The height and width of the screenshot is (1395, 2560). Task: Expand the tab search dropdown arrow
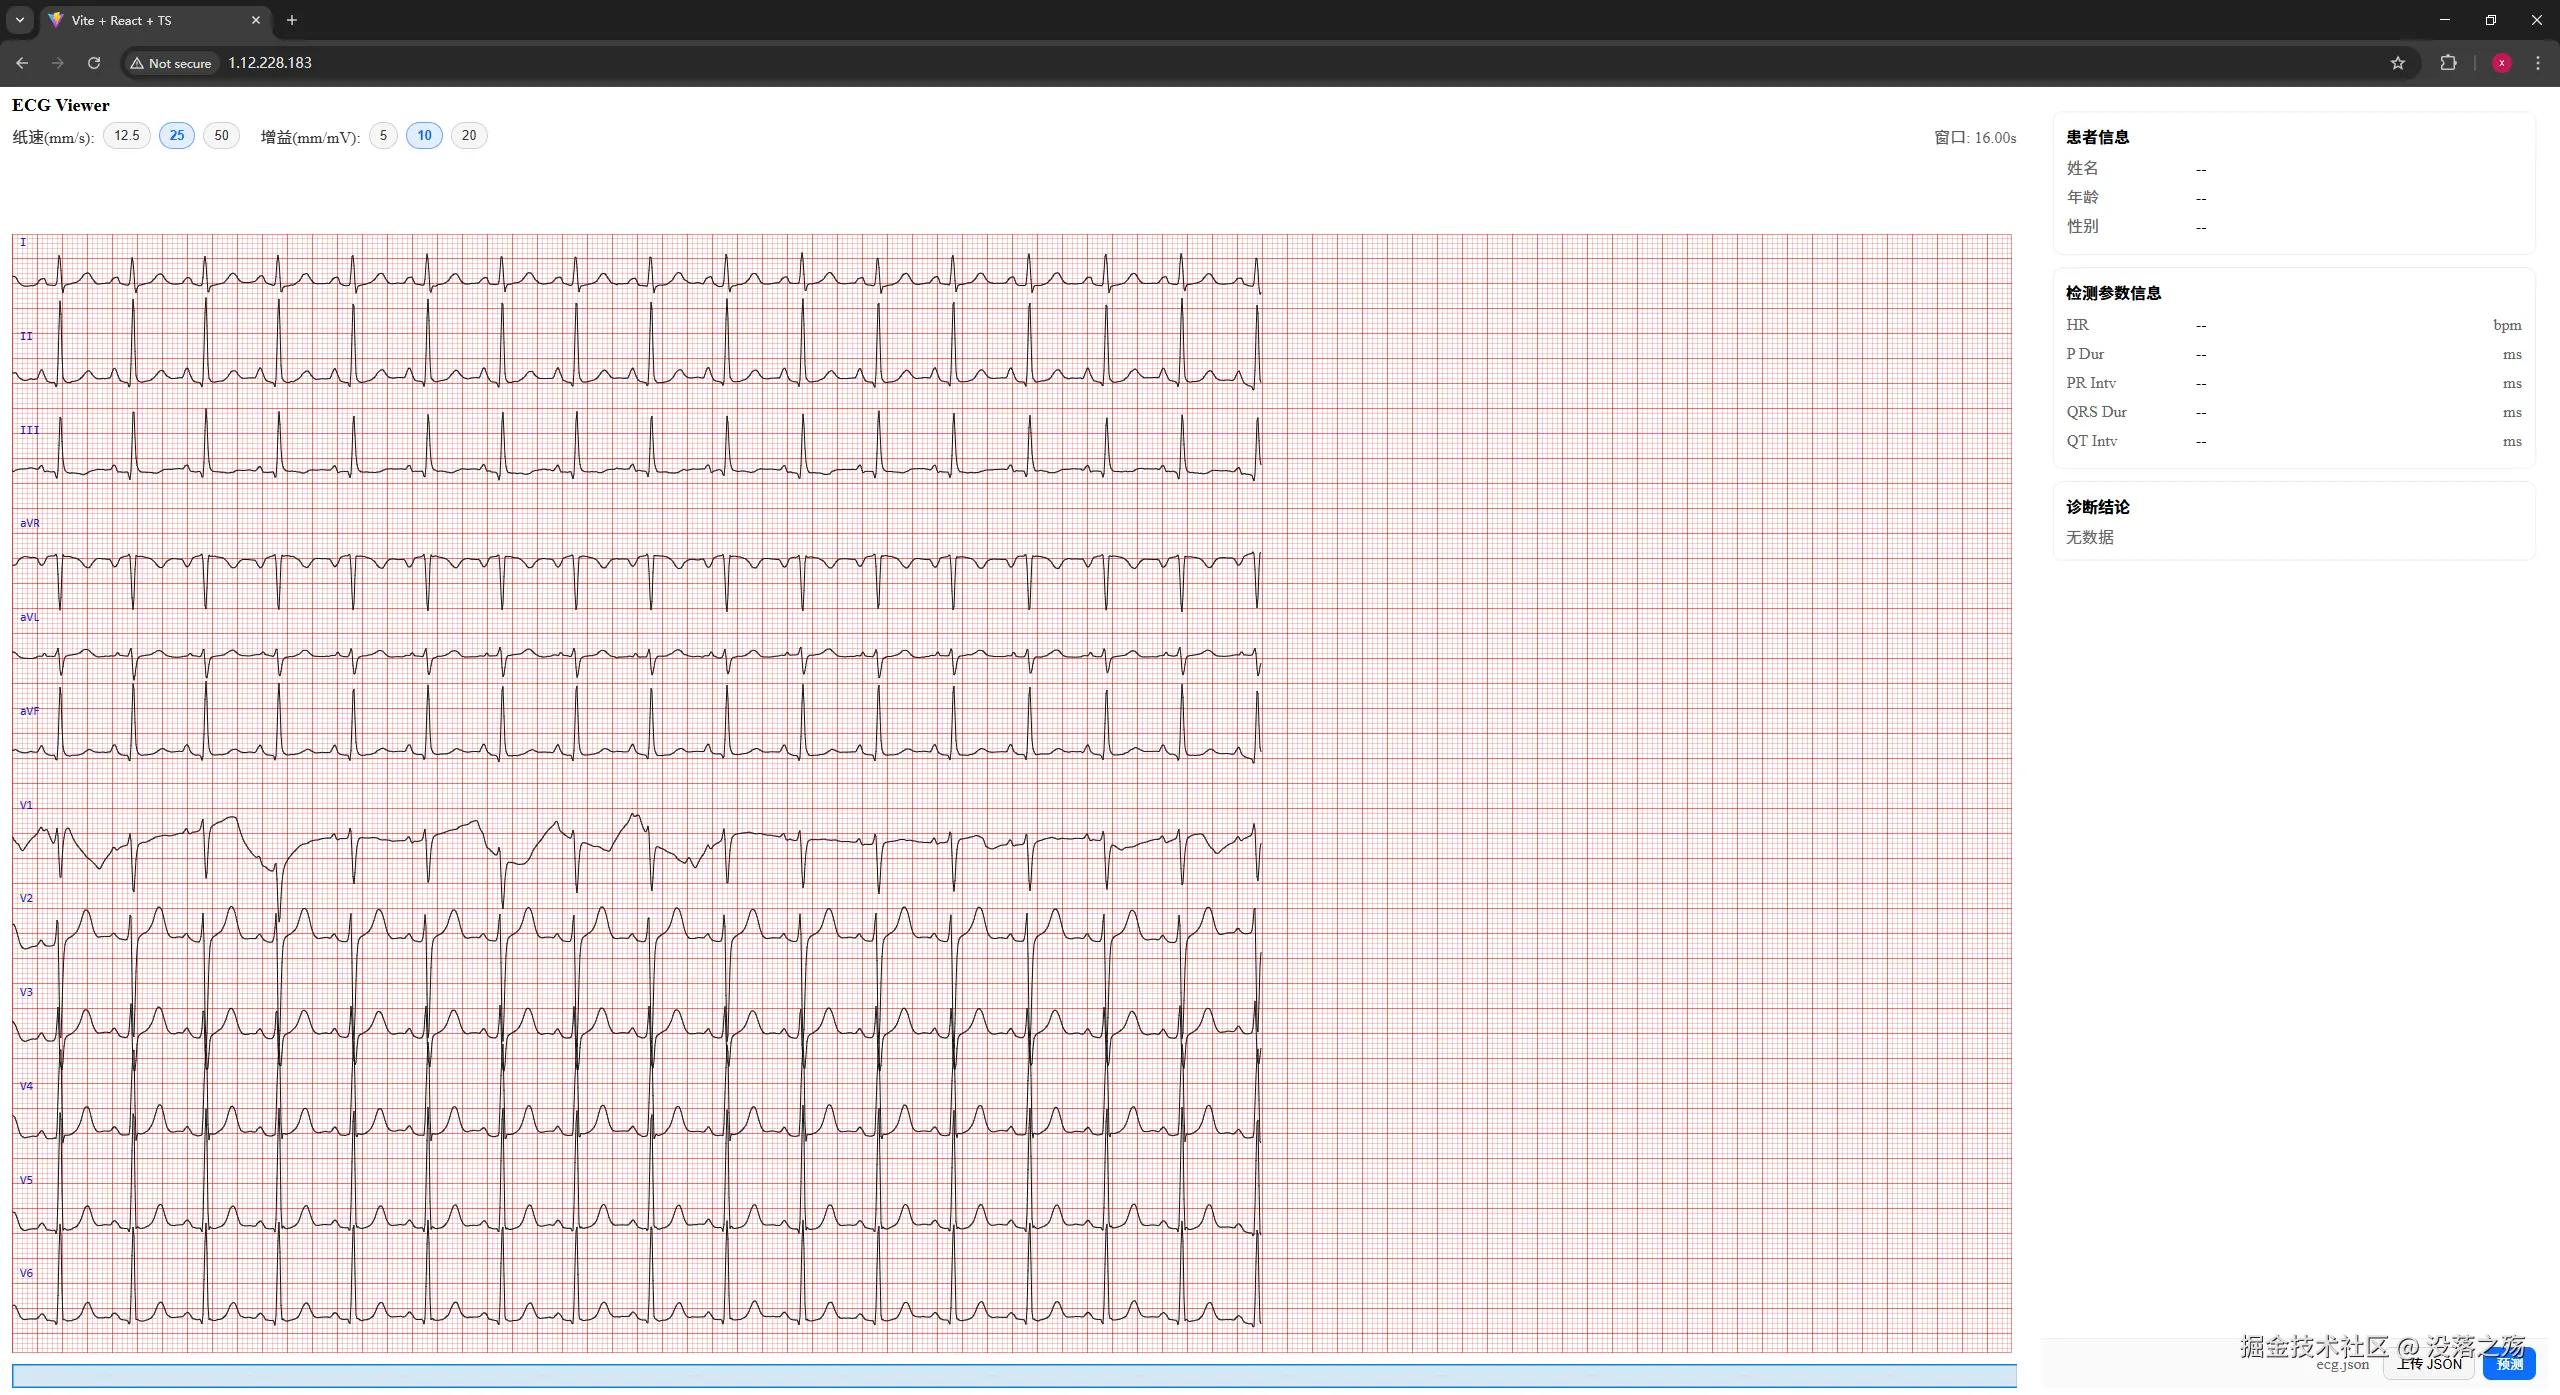click(x=19, y=20)
